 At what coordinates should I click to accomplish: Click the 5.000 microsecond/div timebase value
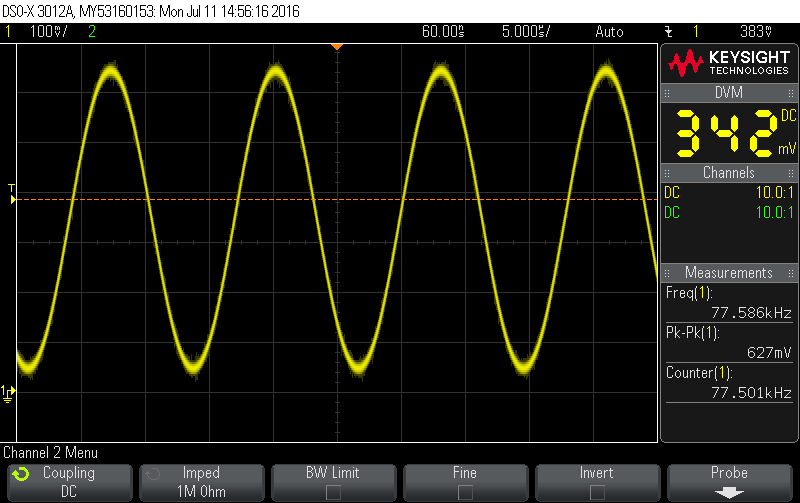[x=526, y=32]
